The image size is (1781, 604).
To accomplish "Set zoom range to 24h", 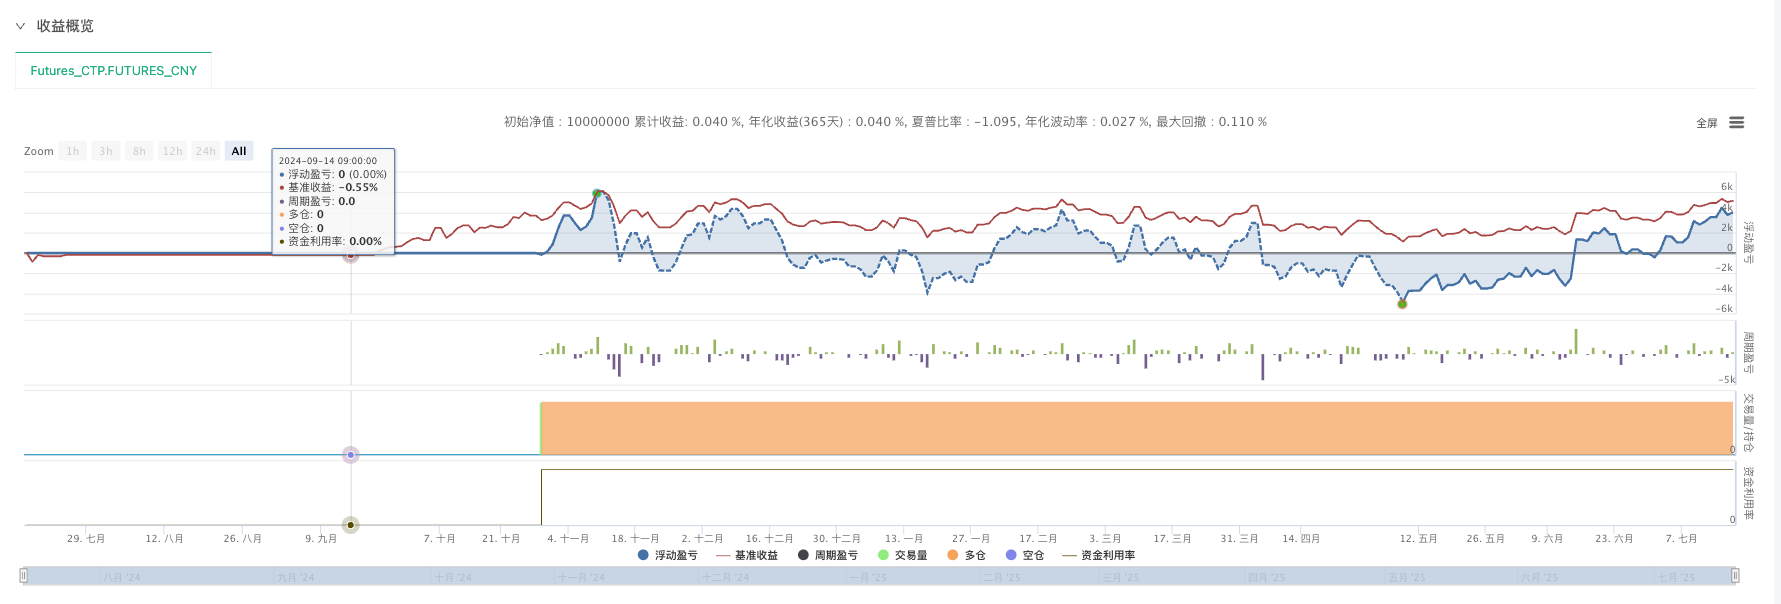I will point(206,151).
